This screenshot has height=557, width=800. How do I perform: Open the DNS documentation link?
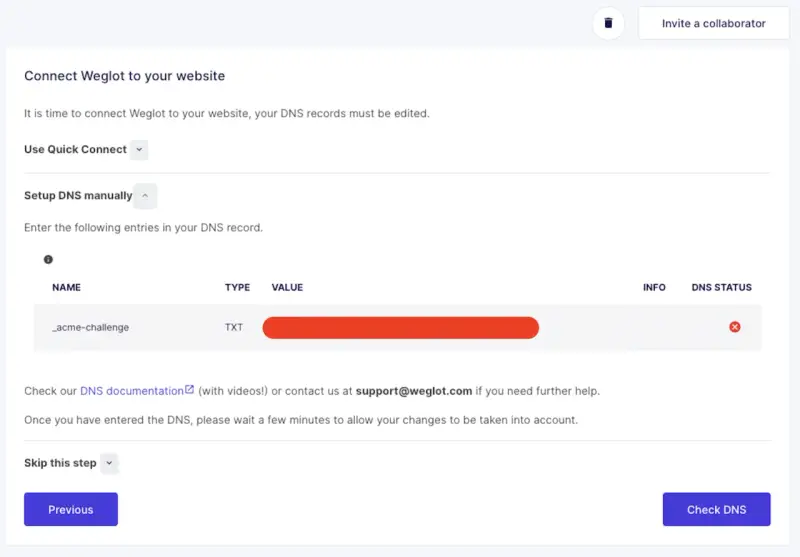coord(132,391)
